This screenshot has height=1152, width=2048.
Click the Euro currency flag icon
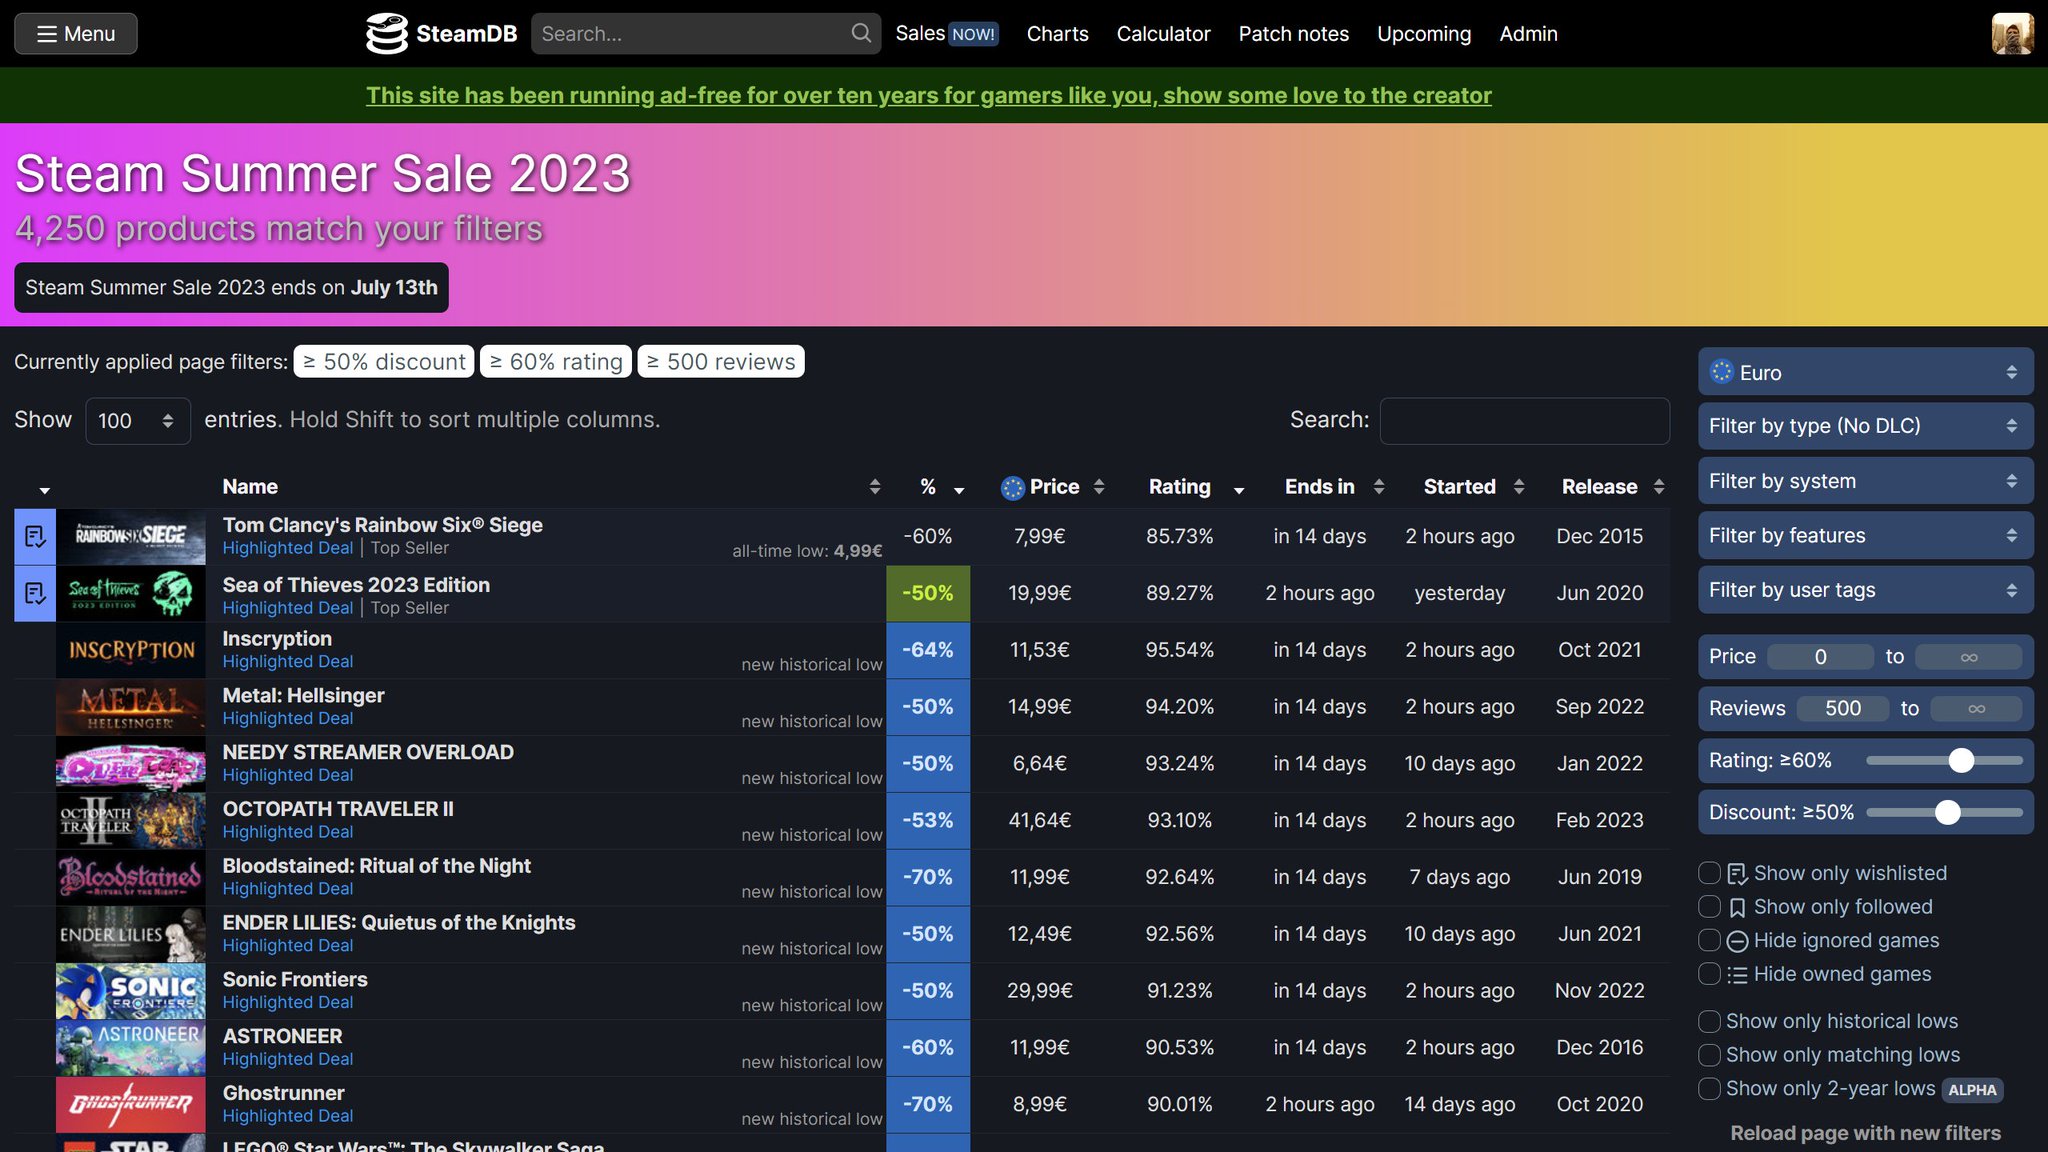click(x=1720, y=371)
